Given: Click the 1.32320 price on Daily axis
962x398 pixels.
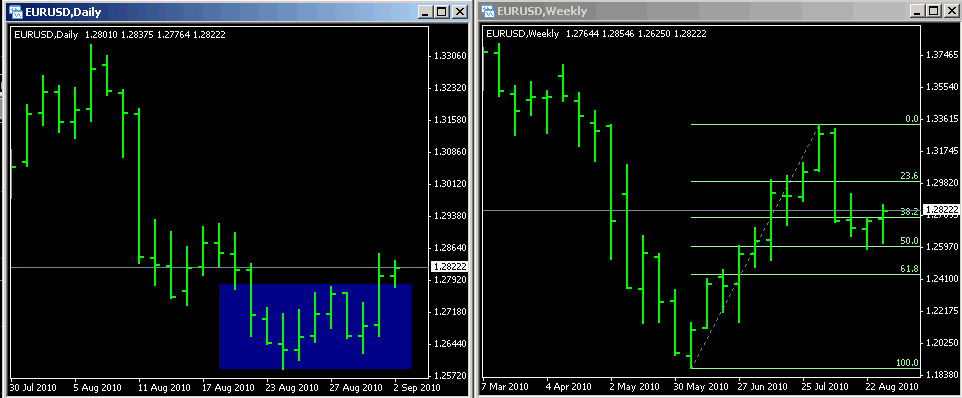Looking at the screenshot, I should pos(450,88).
